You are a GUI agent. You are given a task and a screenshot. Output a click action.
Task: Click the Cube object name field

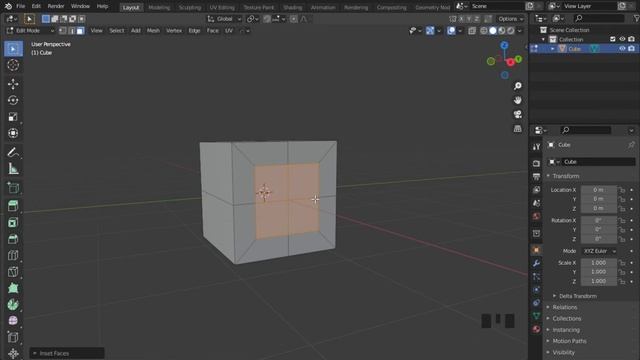pos(598,162)
